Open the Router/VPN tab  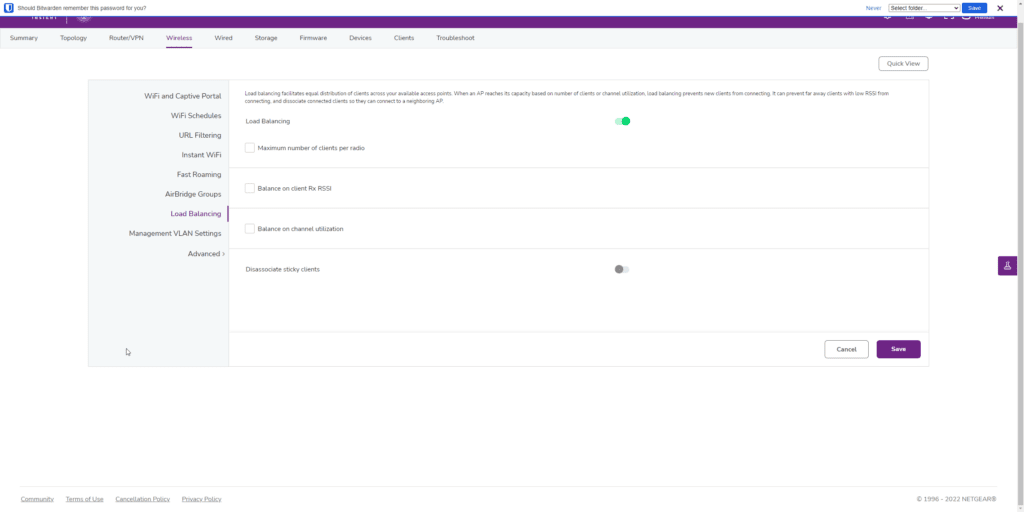tap(126, 38)
